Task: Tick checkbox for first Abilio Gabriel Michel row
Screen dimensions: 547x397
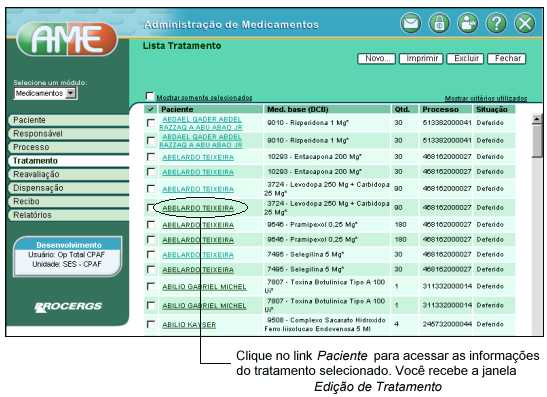Action: tap(151, 286)
